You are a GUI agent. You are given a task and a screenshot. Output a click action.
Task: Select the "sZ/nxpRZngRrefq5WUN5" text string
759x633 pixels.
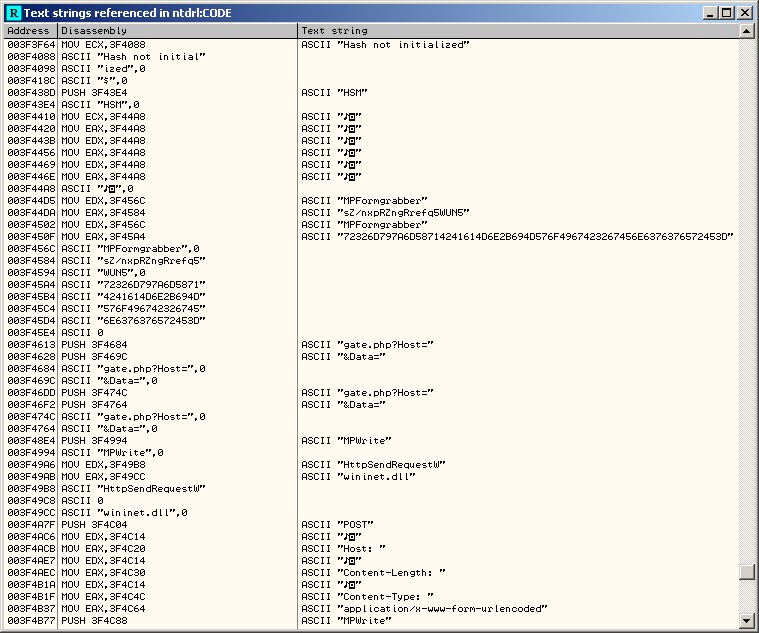click(385, 212)
